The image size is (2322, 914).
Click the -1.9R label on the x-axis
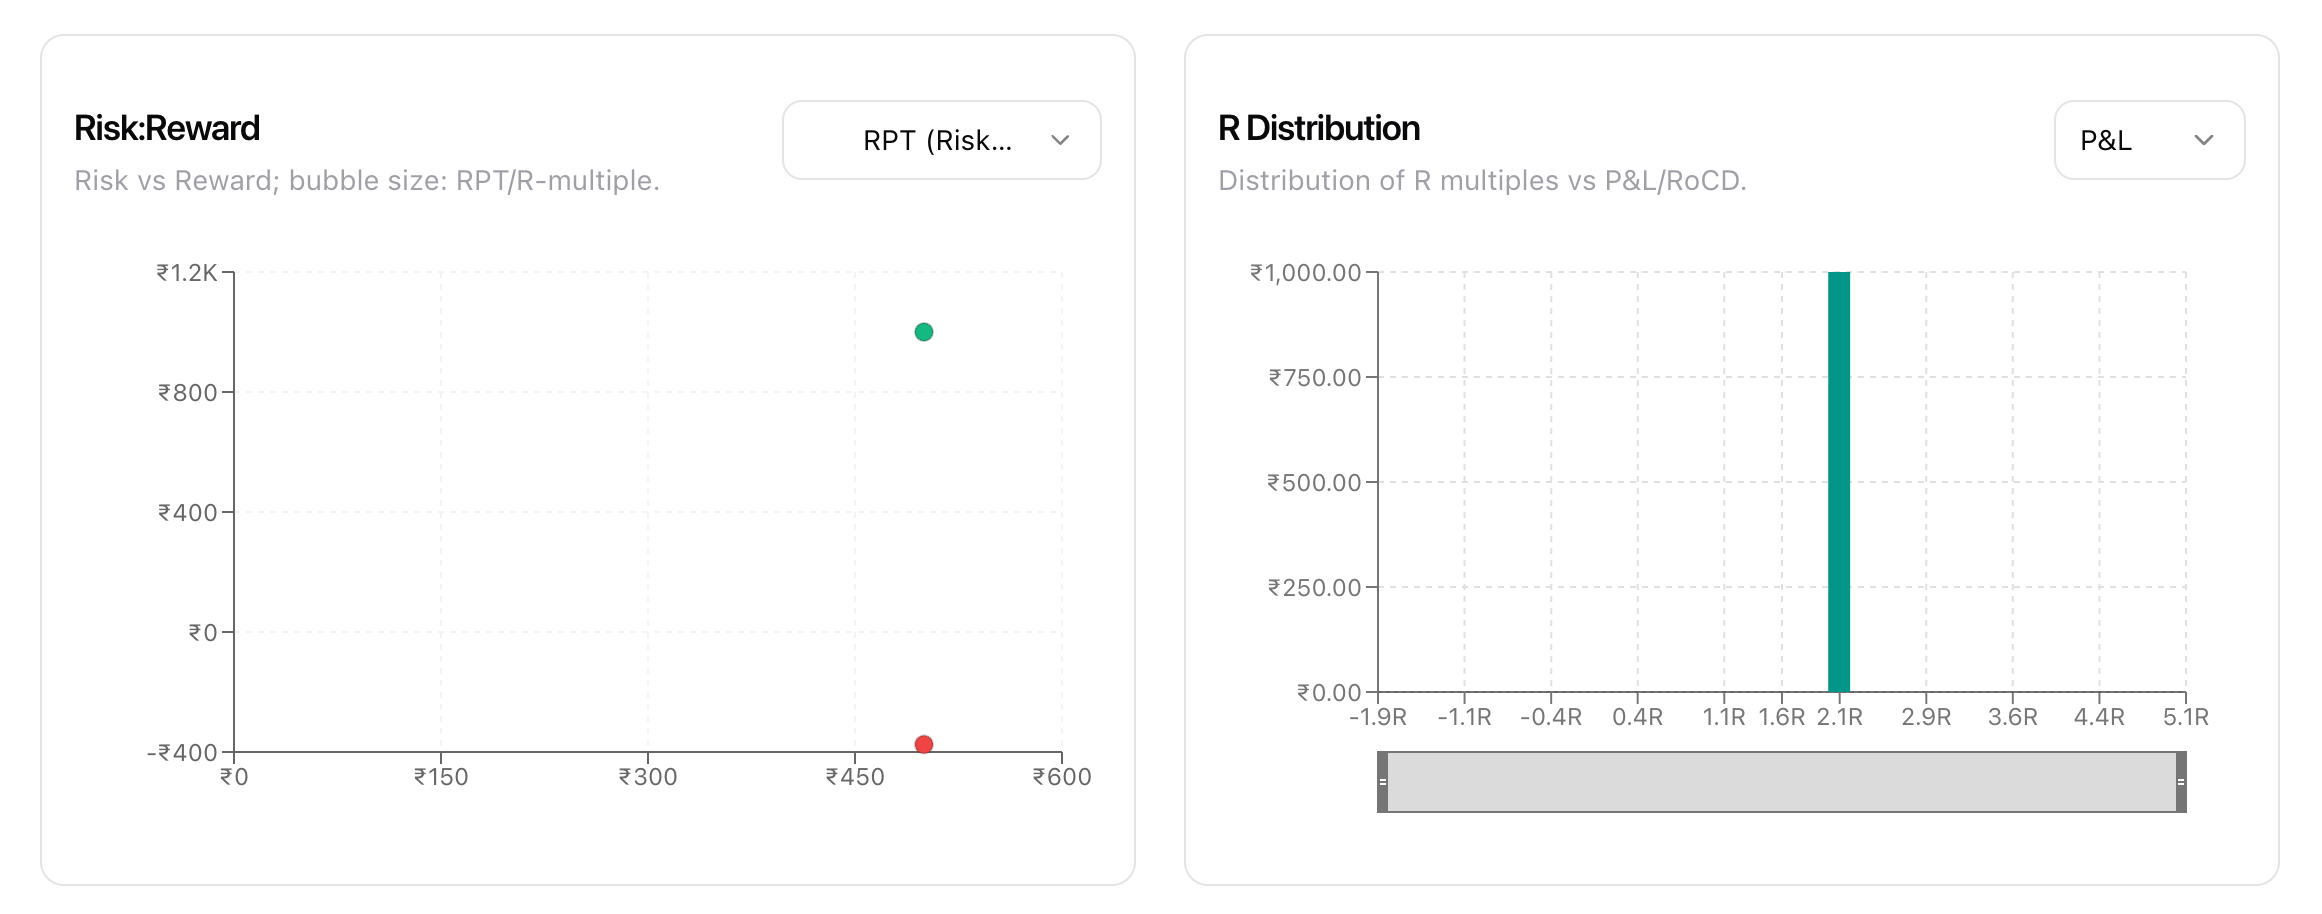click(1377, 717)
